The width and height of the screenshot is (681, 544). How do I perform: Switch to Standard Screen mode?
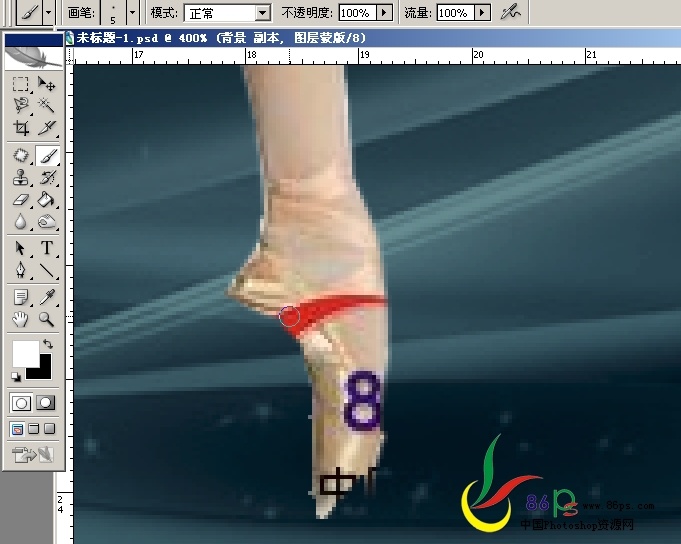[17, 429]
